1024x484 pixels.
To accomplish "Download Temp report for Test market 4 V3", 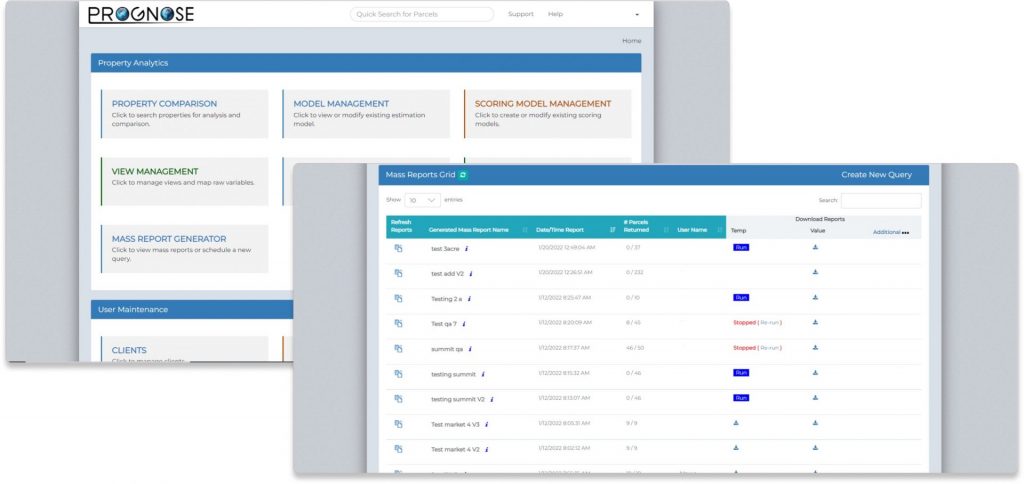I will tap(736, 423).
